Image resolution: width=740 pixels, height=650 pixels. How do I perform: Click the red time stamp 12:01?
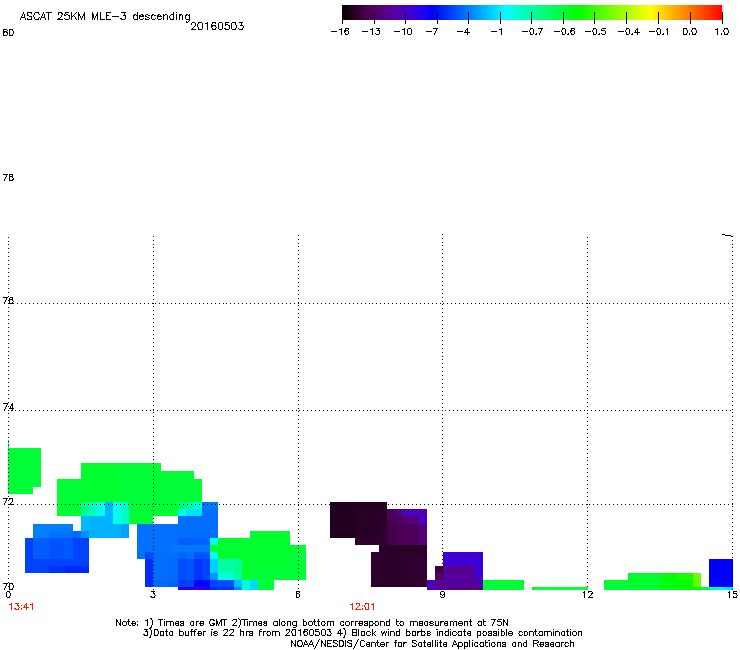click(362, 607)
